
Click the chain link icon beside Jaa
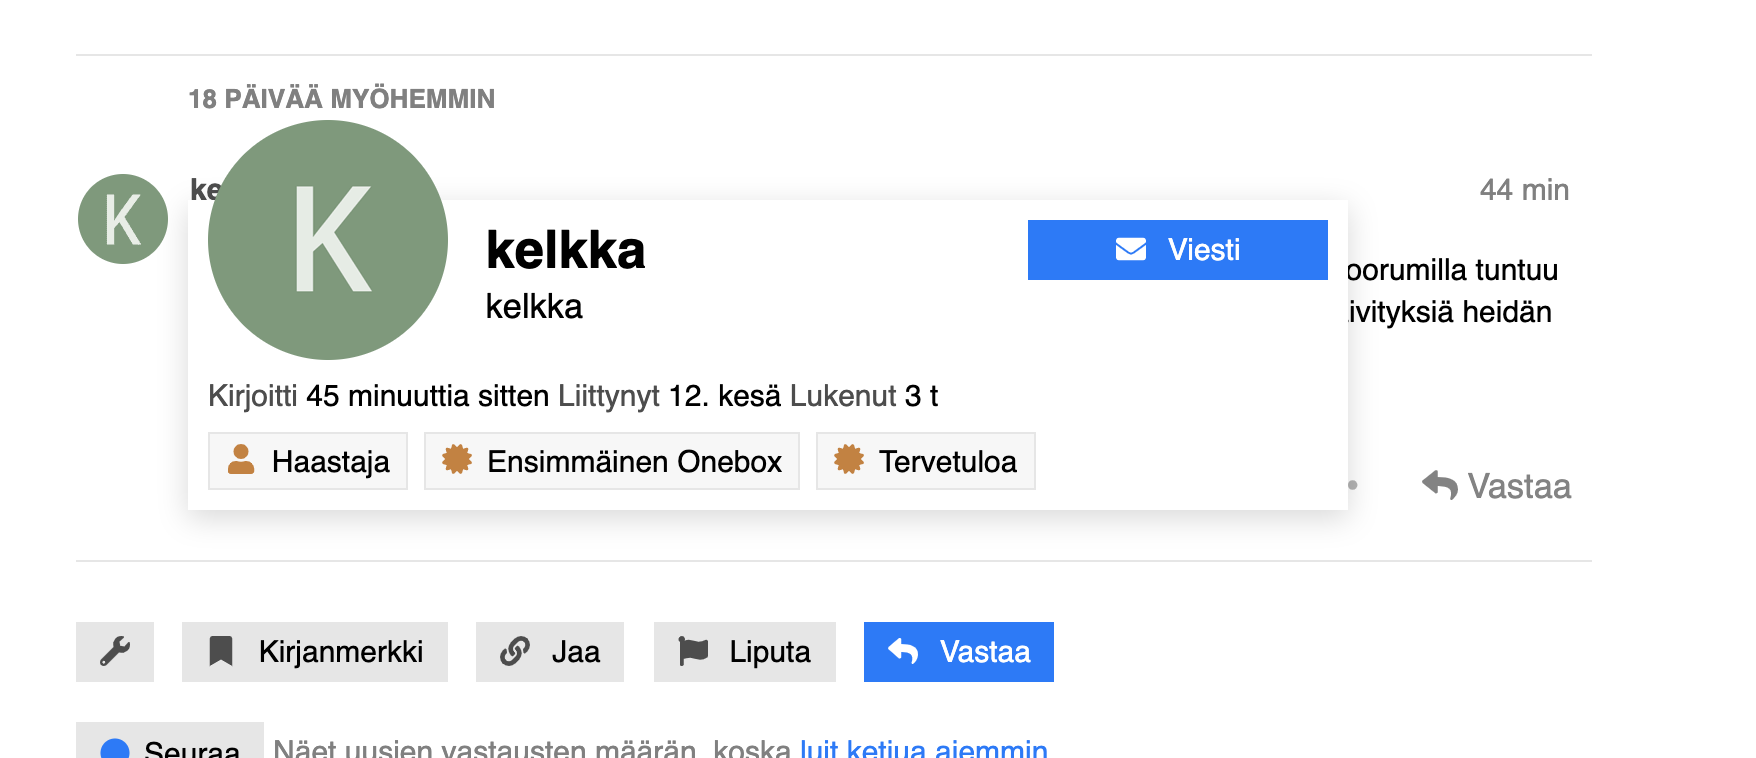(x=514, y=652)
